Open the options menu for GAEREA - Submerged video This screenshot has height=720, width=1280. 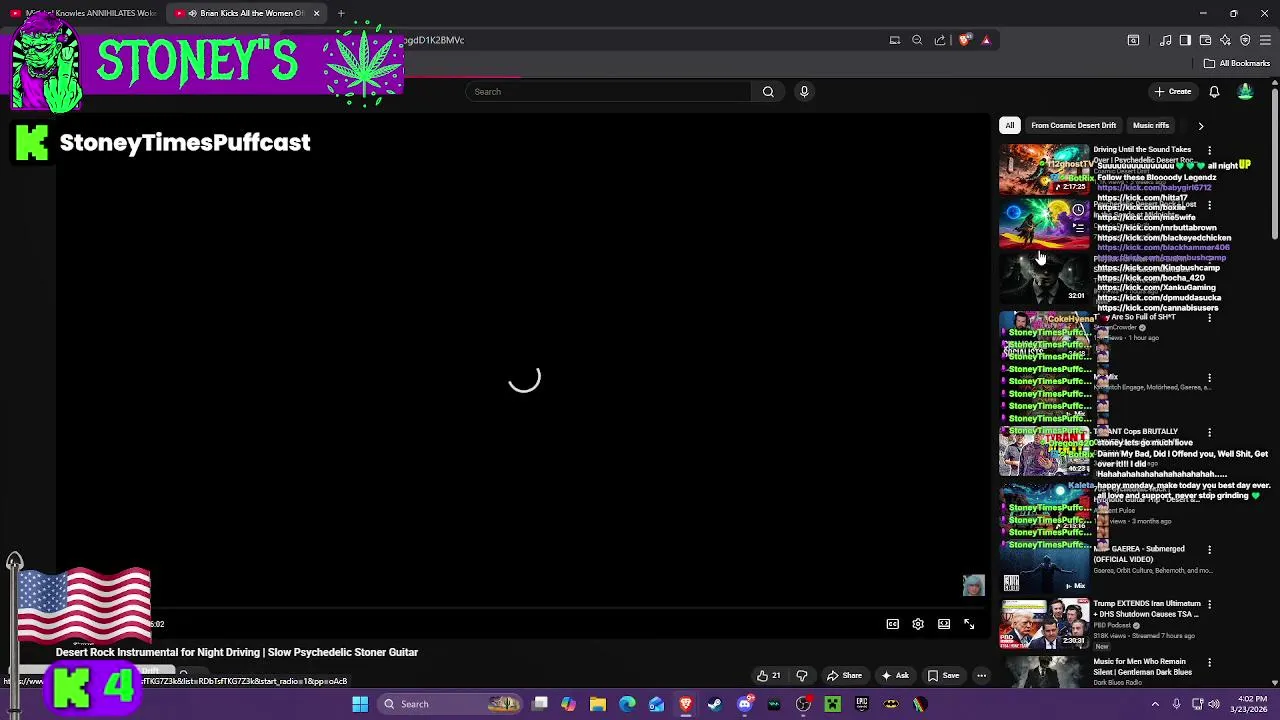[x=1210, y=550]
